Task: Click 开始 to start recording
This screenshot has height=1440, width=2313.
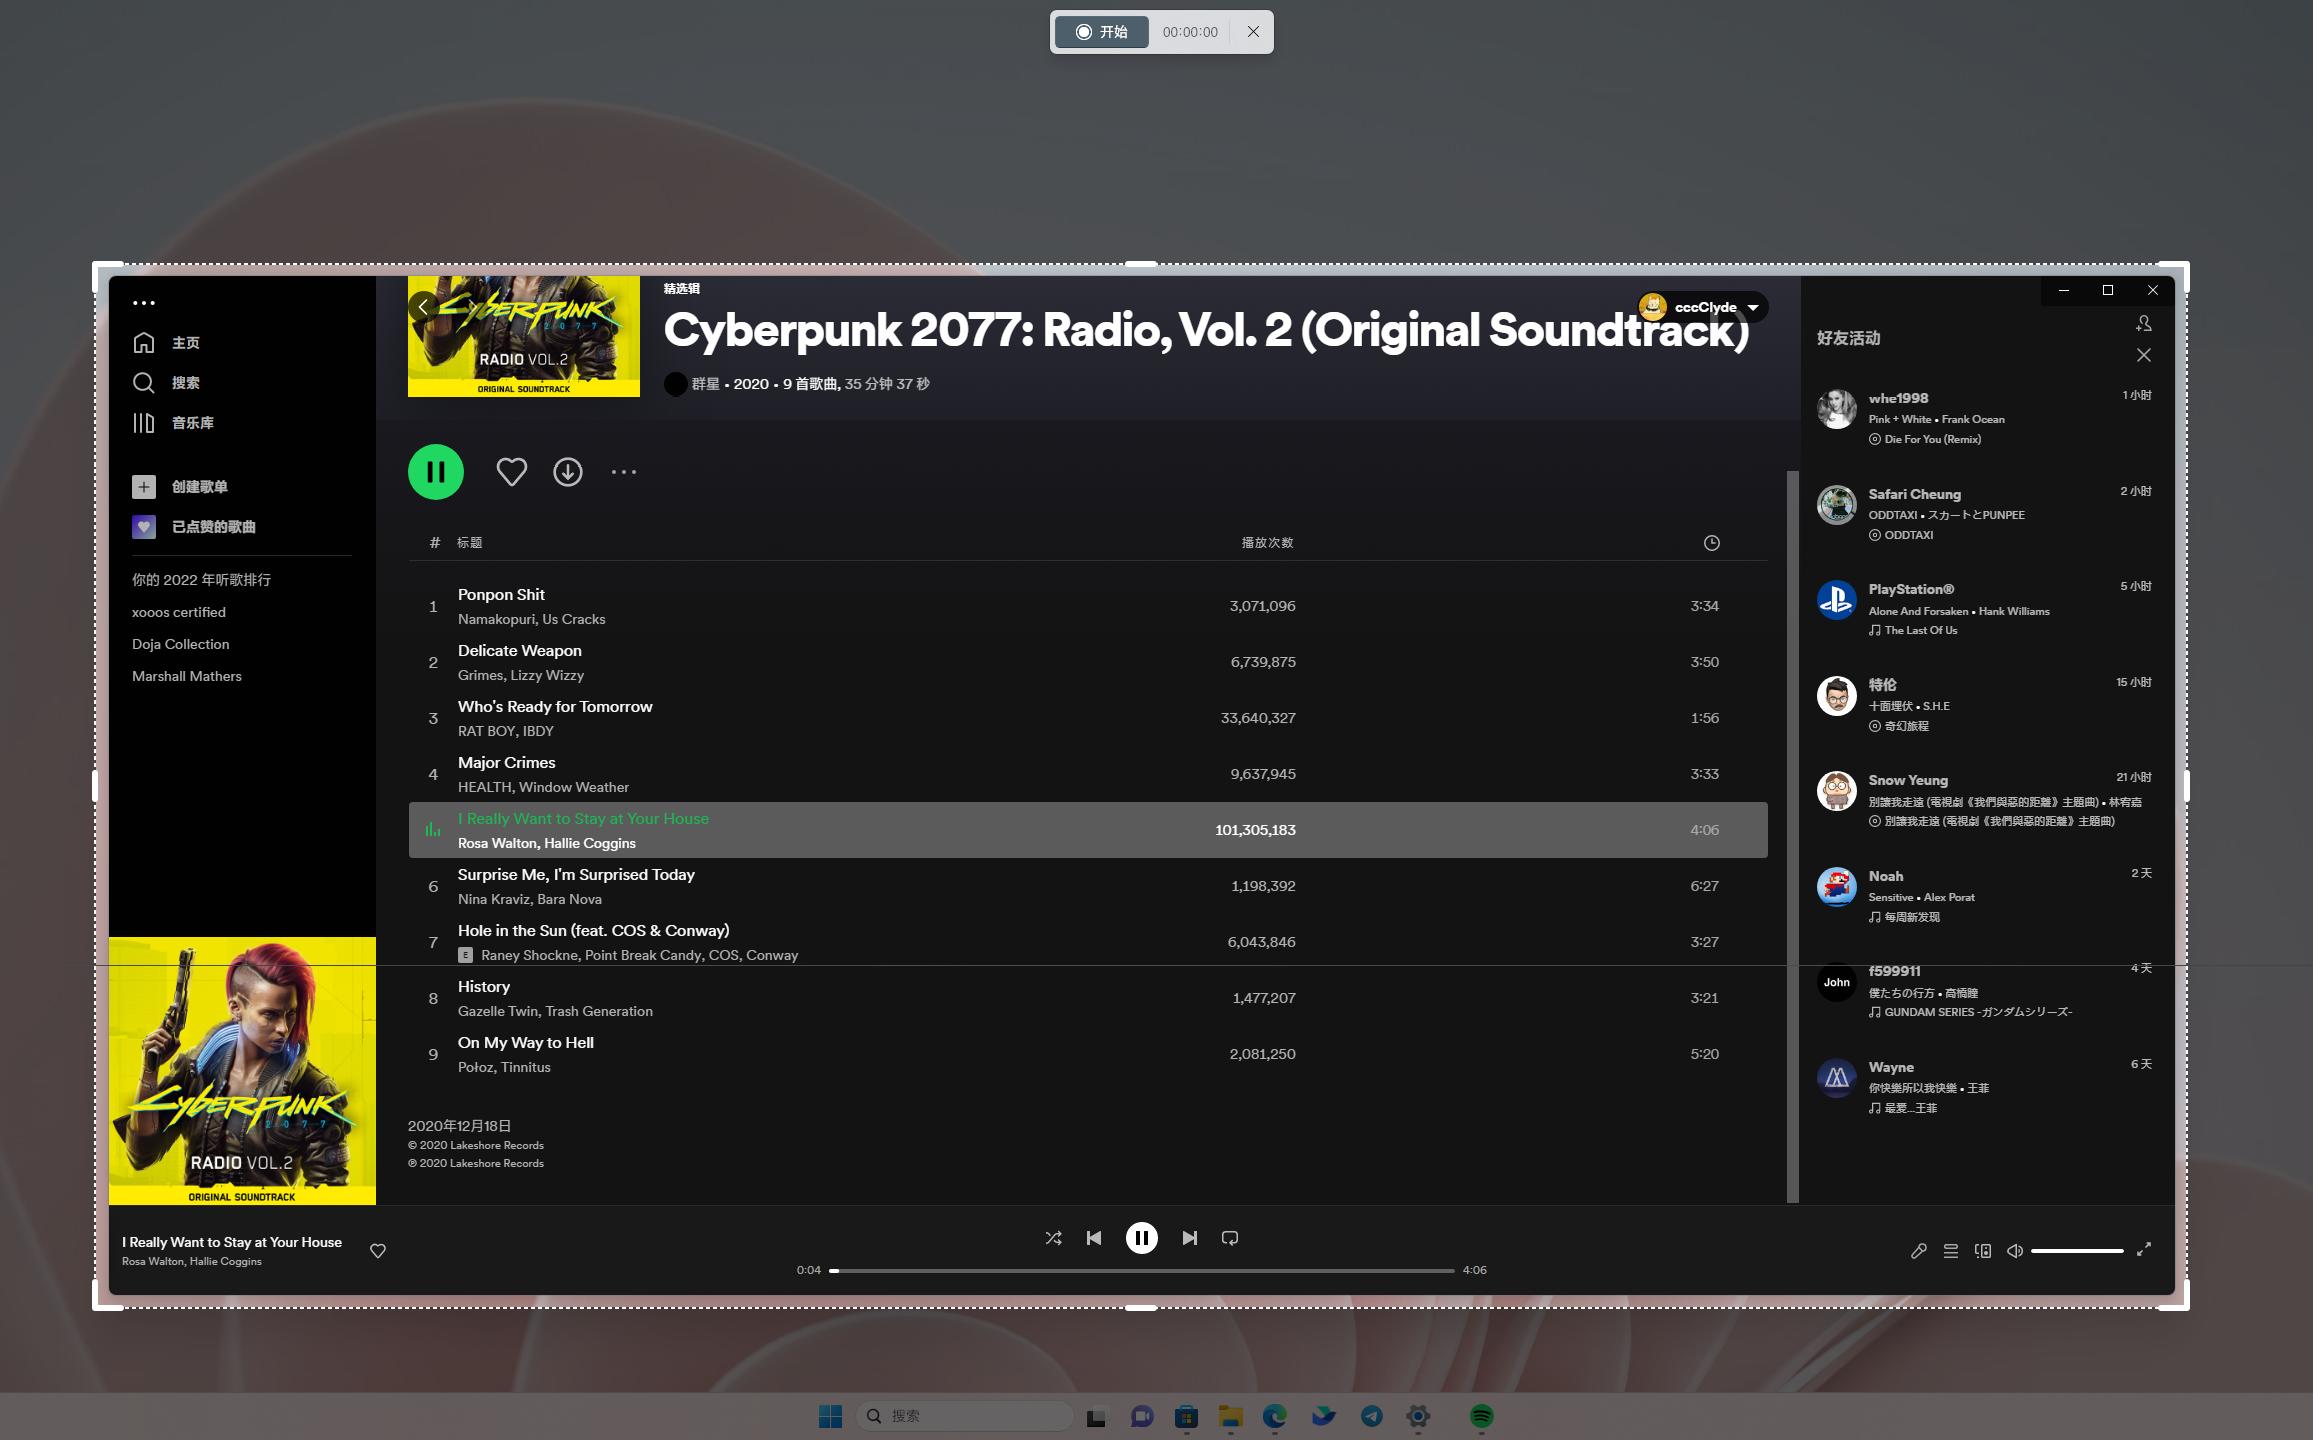Action: 1102,32
